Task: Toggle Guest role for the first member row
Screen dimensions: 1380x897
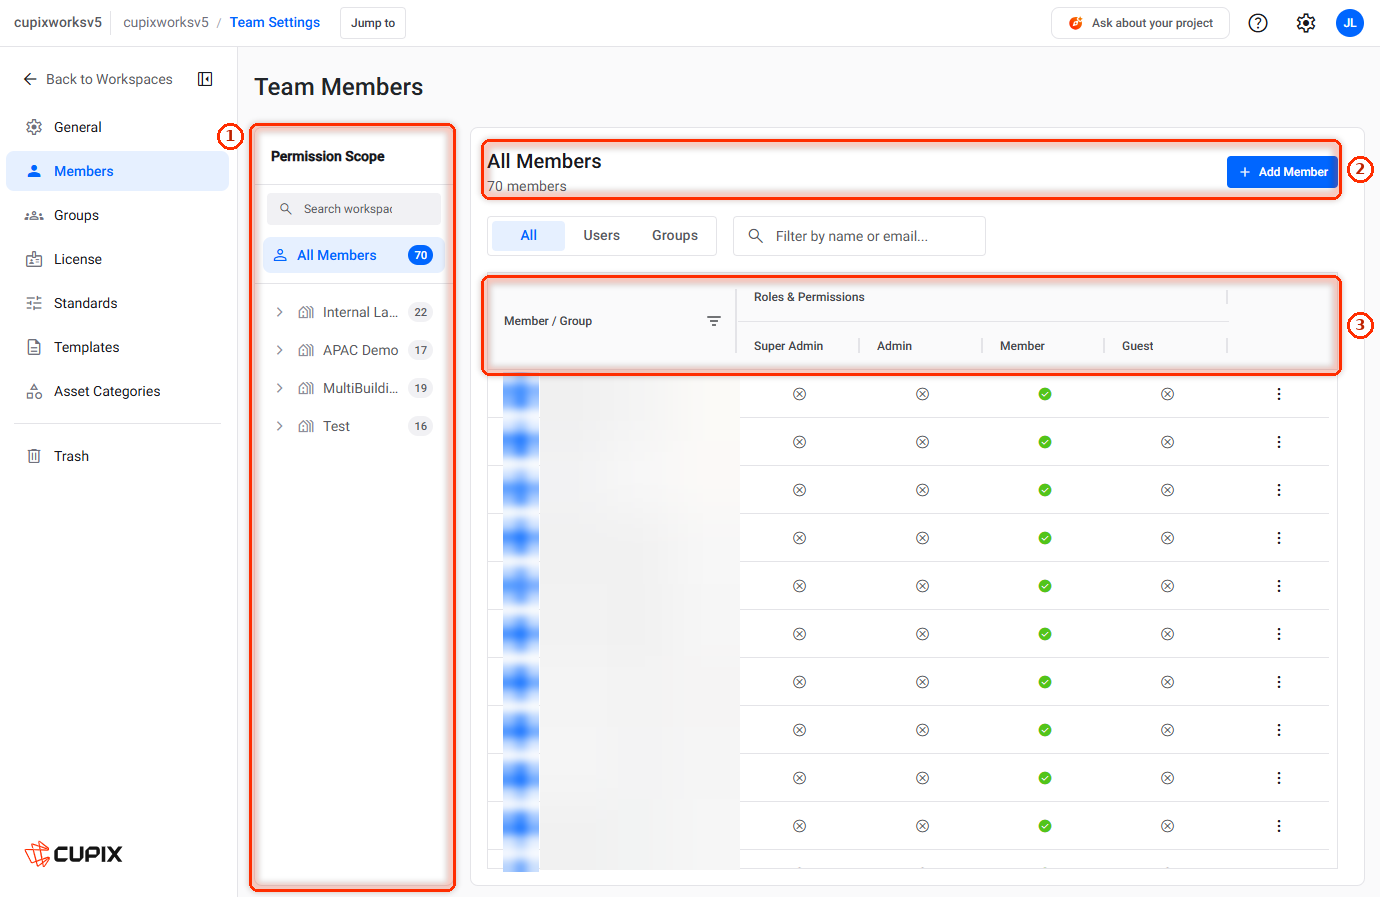Action: [1167, 394]
